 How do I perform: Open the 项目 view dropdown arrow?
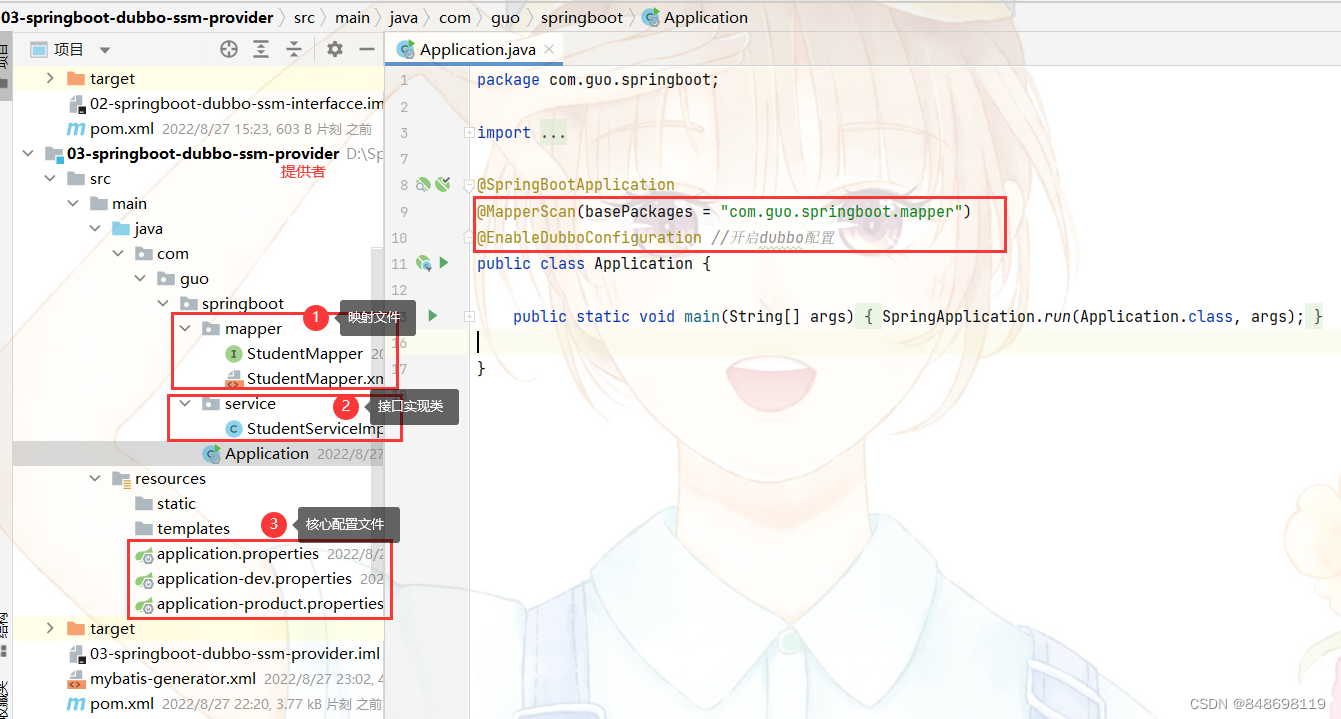(x=105, y=48)
